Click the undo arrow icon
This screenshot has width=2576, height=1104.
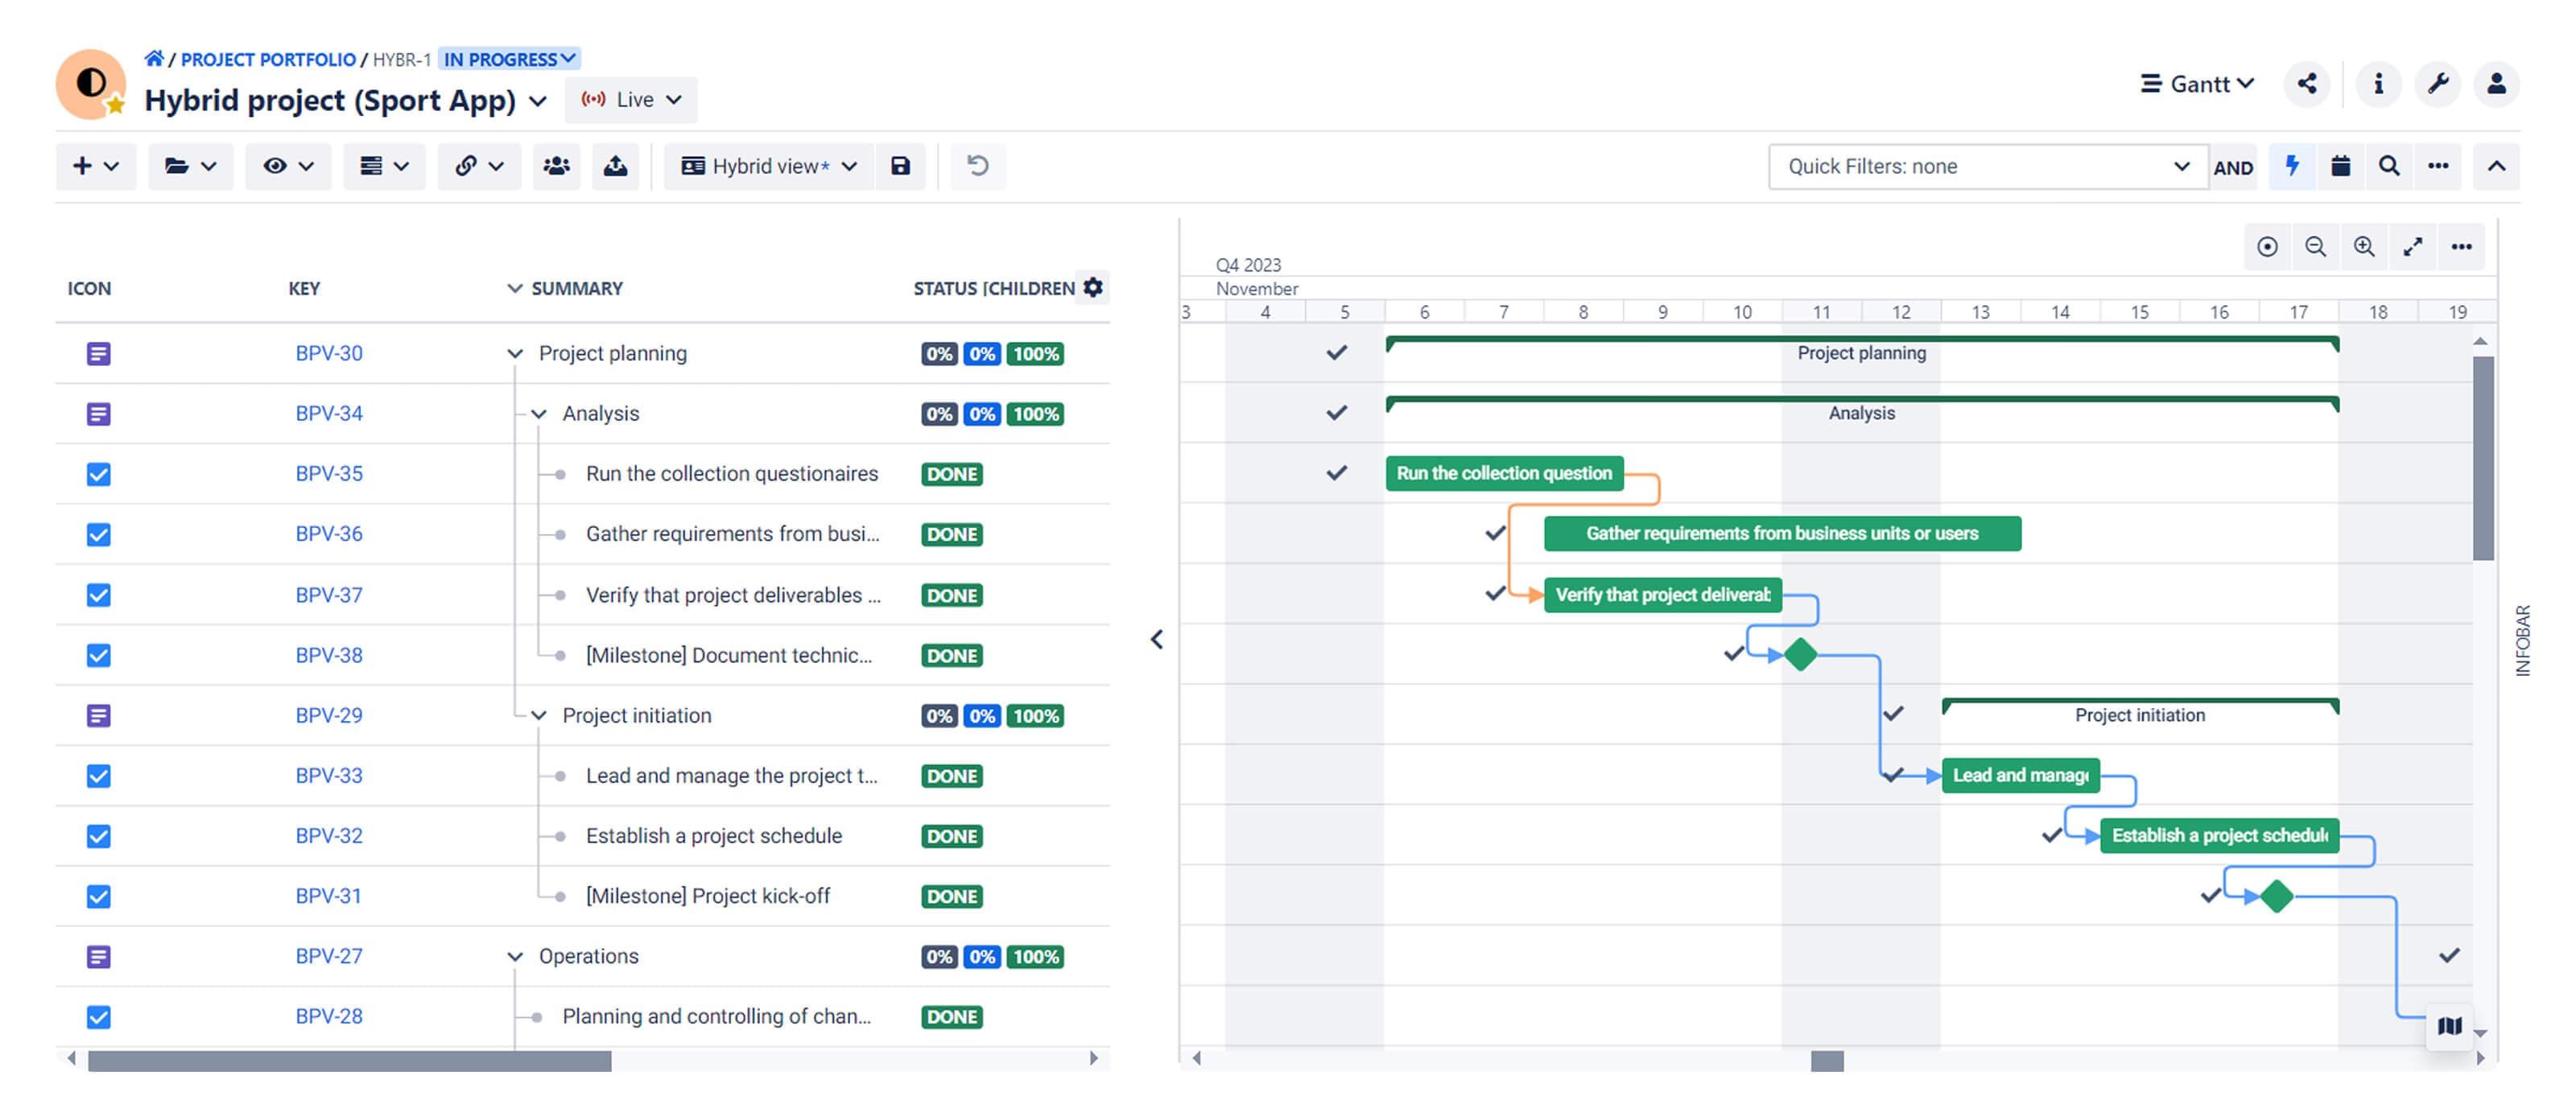coord(978,166)
